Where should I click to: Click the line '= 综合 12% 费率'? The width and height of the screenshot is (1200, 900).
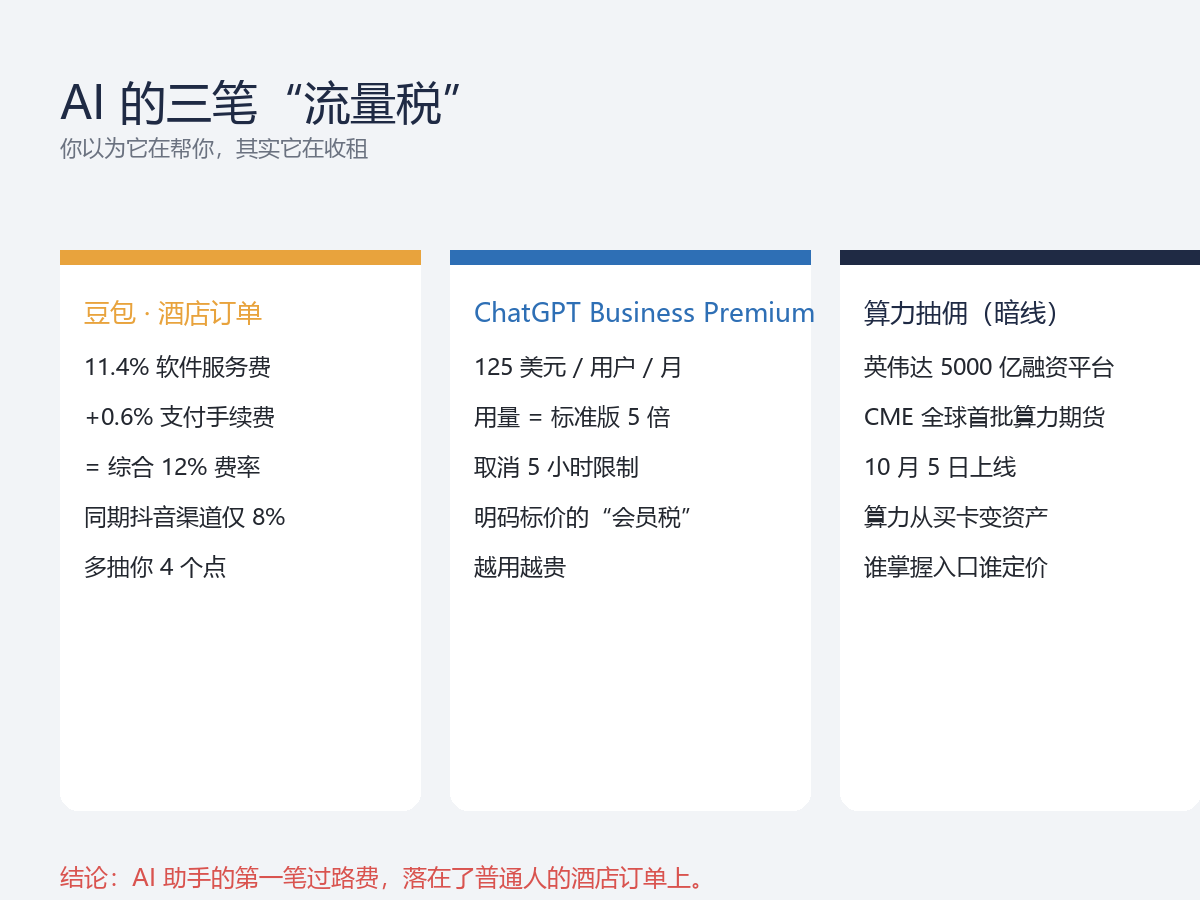172,467
